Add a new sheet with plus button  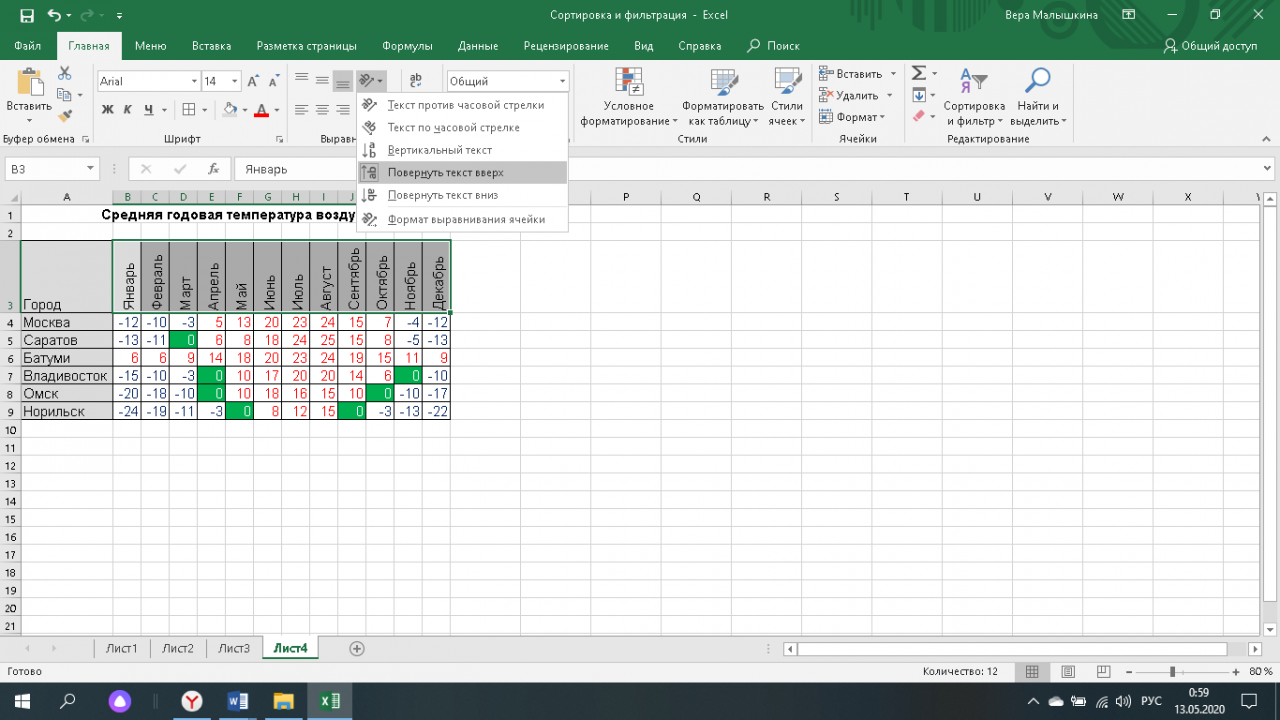point(356,648)
